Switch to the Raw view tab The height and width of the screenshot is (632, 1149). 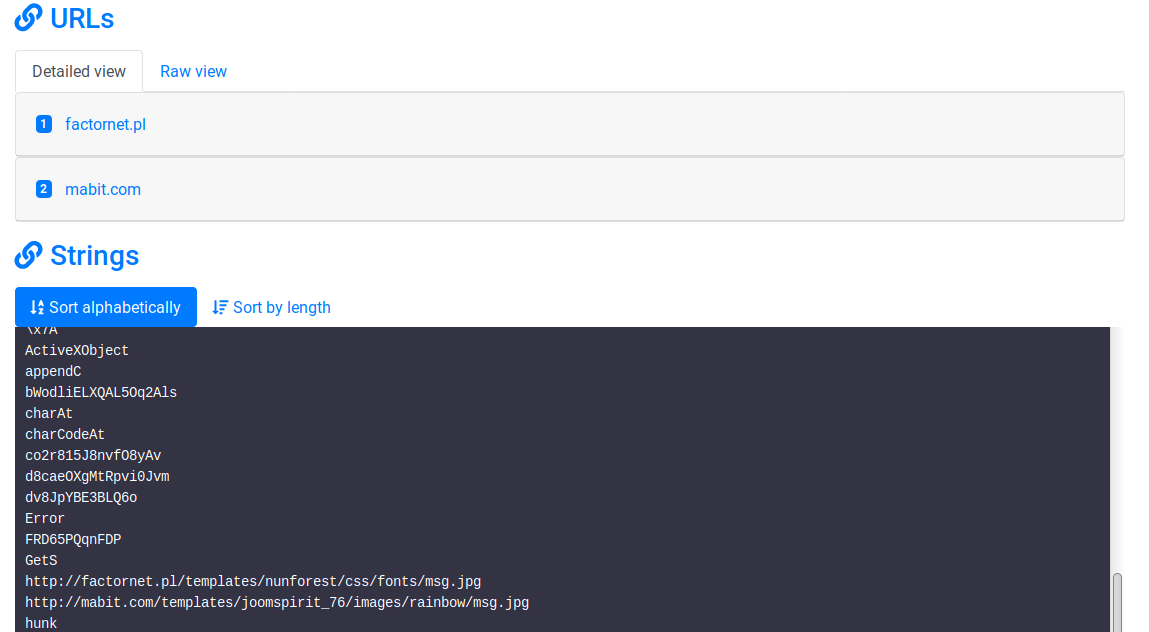(x=193, y=71)
